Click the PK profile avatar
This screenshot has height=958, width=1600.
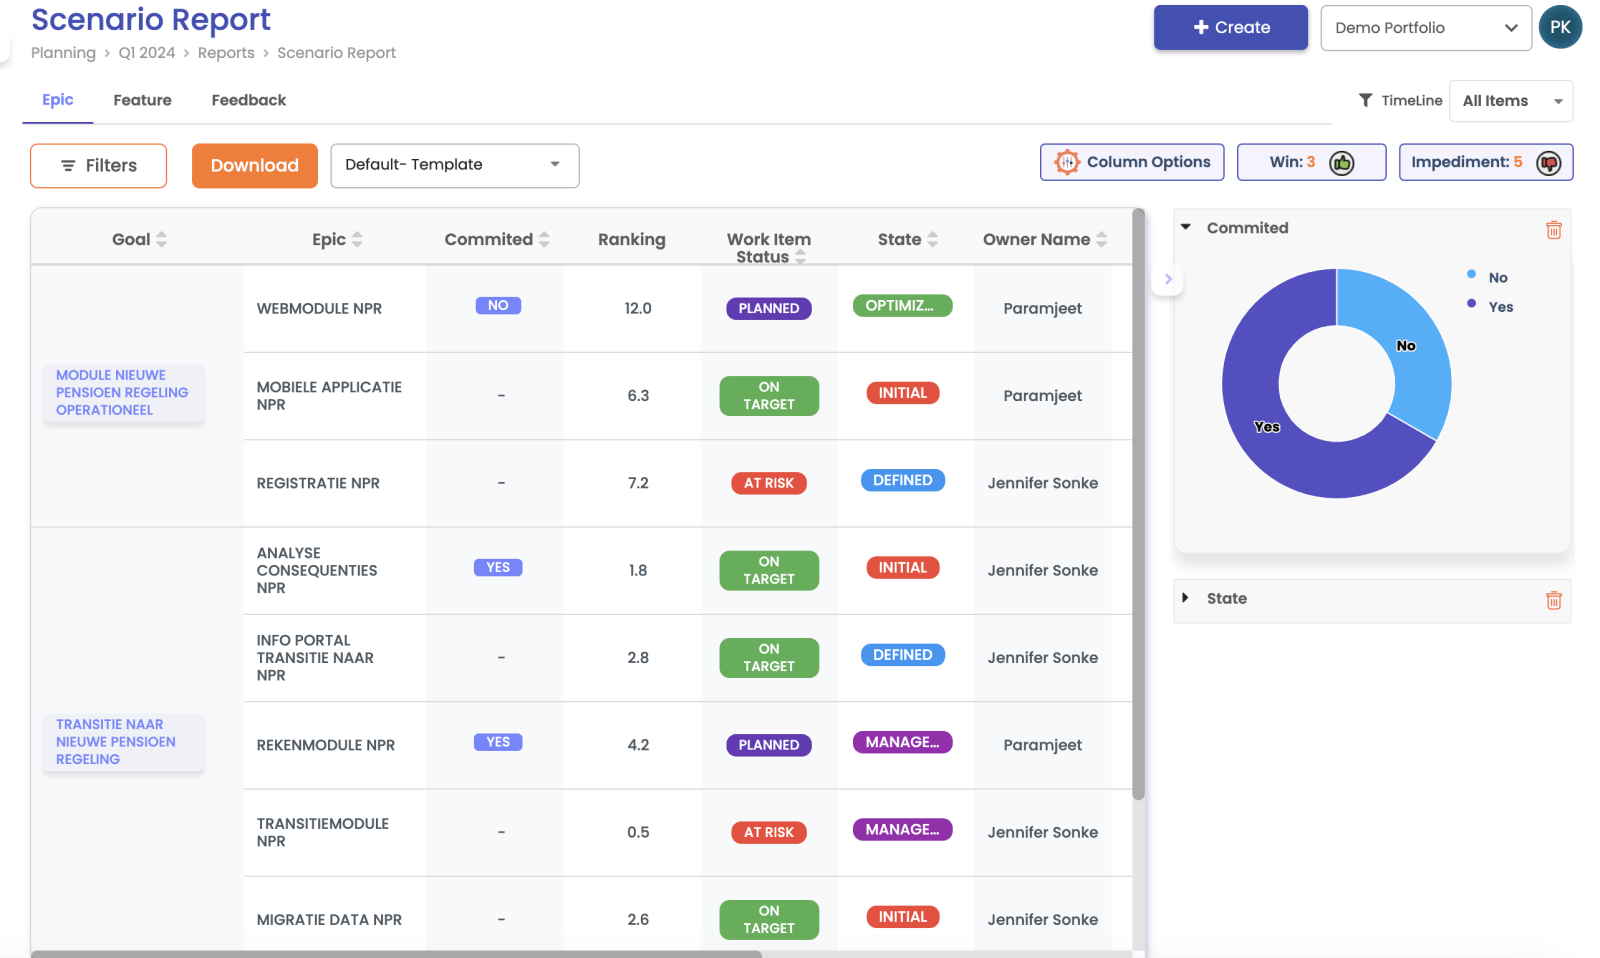tap(1561, 27)
